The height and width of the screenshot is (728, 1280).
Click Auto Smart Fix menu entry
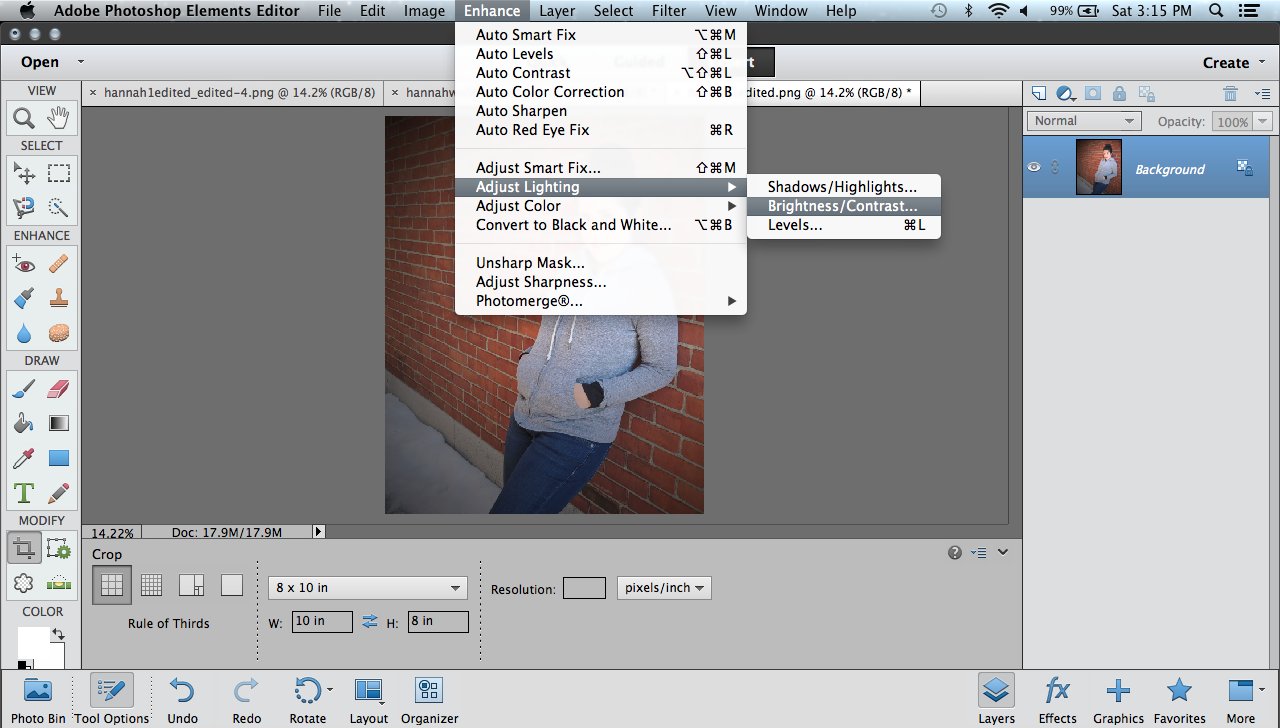(600, 35)
